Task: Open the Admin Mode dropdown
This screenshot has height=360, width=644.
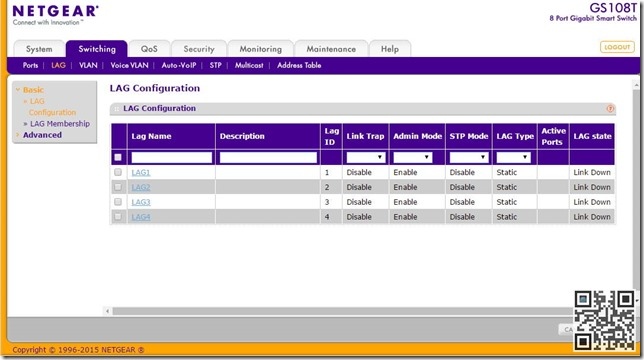Action: [x=413, y=157]
